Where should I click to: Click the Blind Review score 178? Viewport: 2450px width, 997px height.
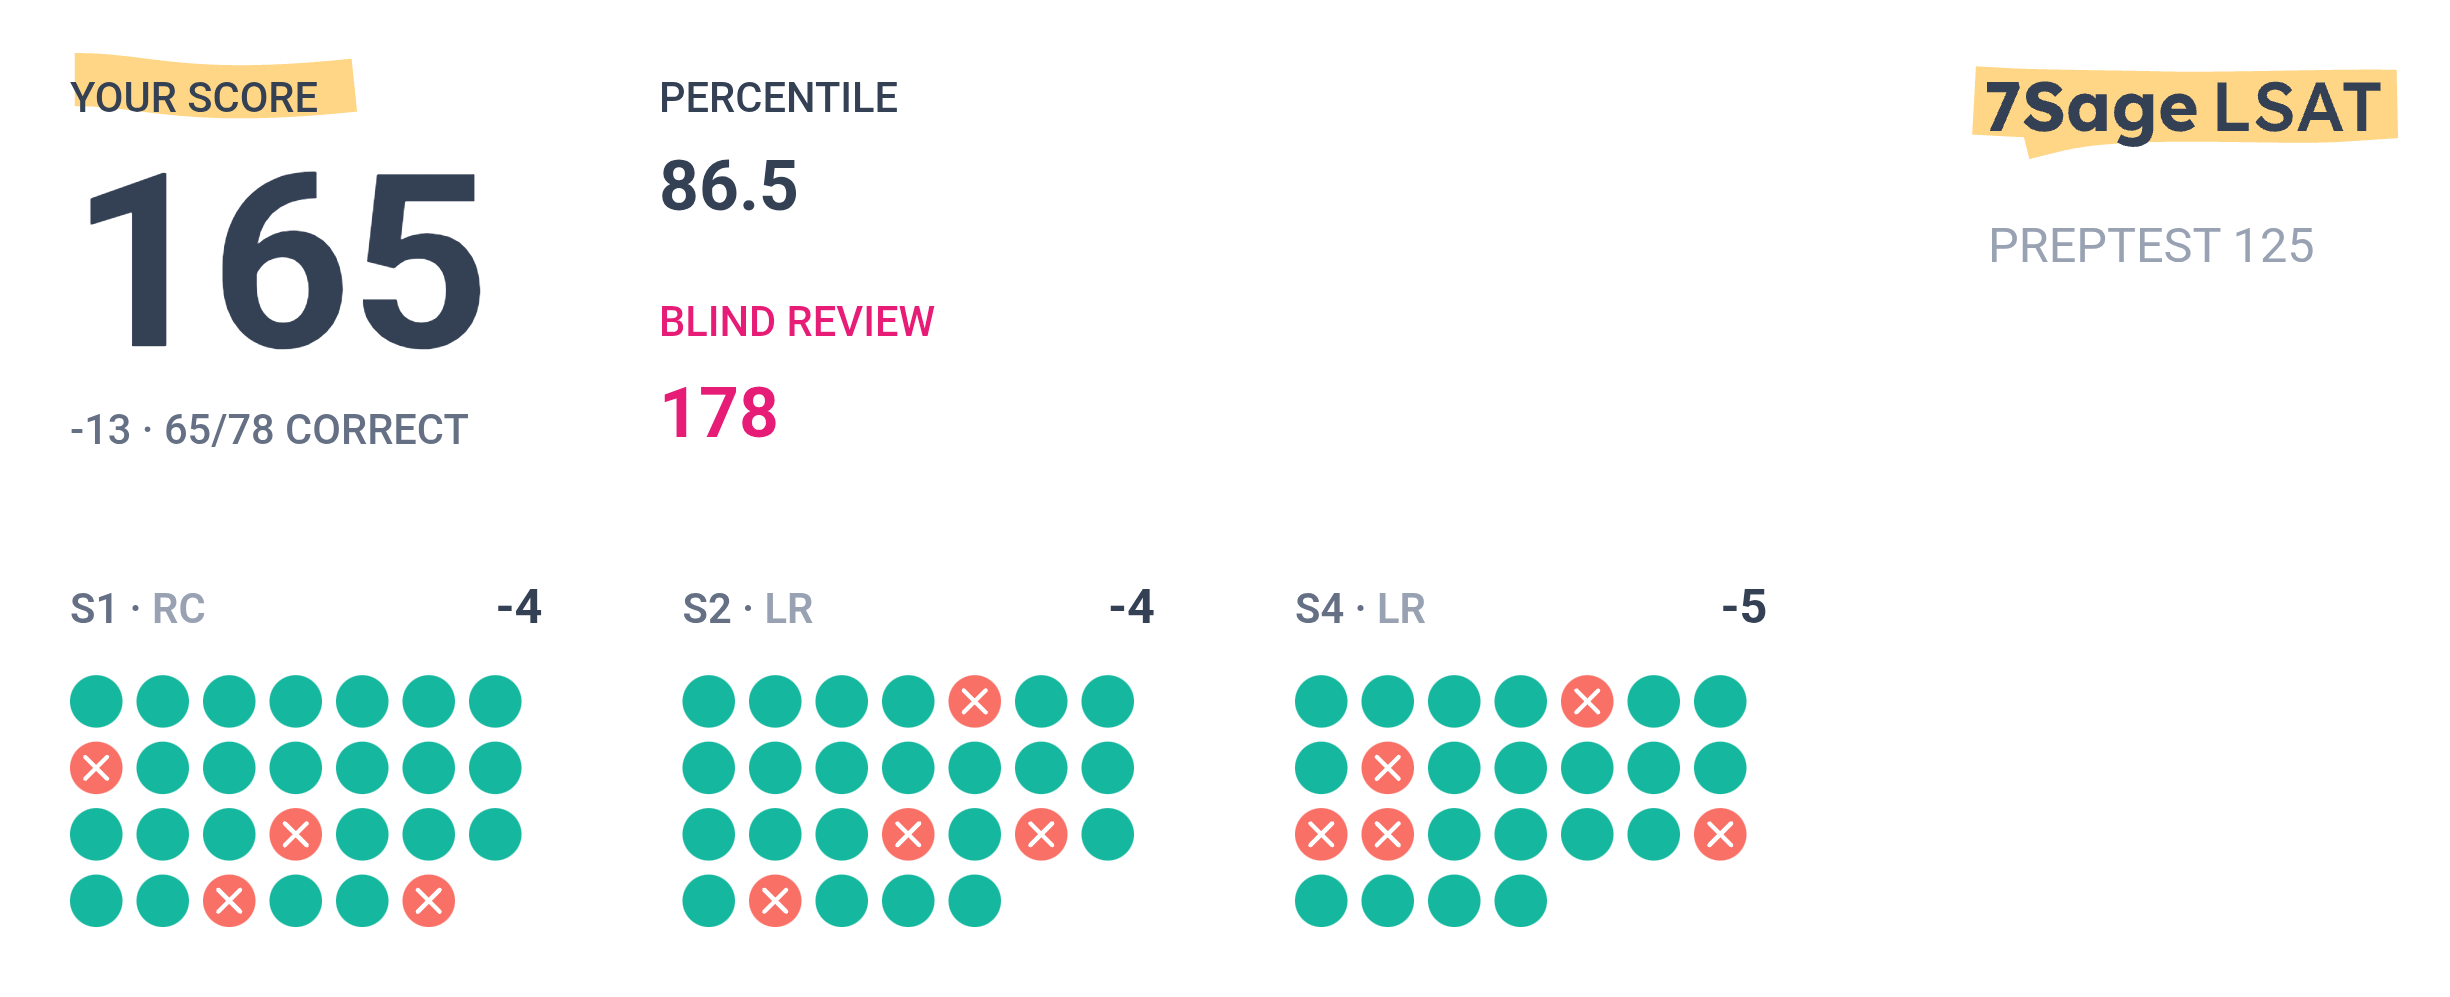719,412
